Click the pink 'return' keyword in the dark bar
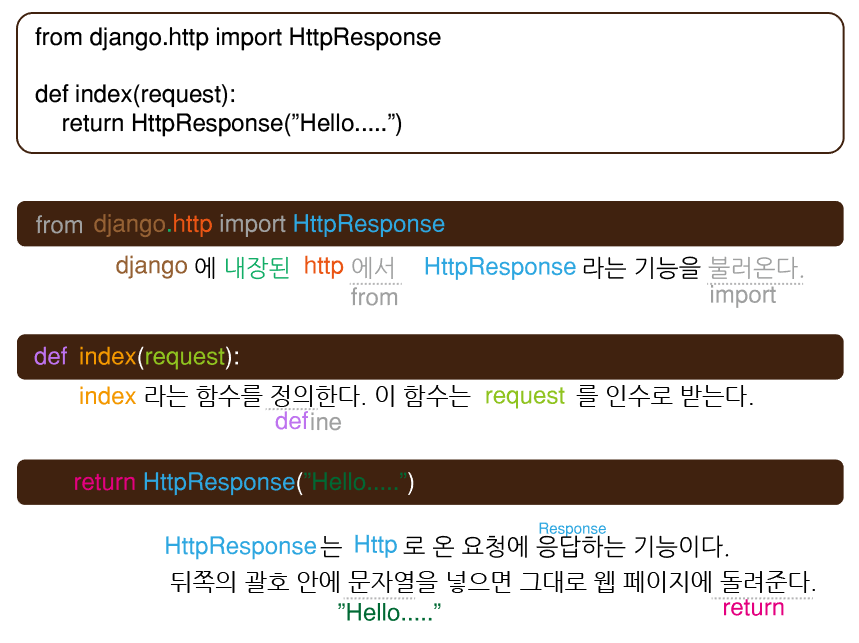The width and height of the screenshot is (859, 643). point(105,483)
